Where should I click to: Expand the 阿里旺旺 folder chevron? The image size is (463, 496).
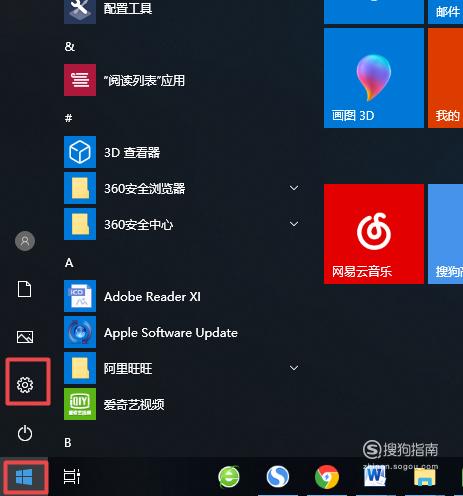294,368
